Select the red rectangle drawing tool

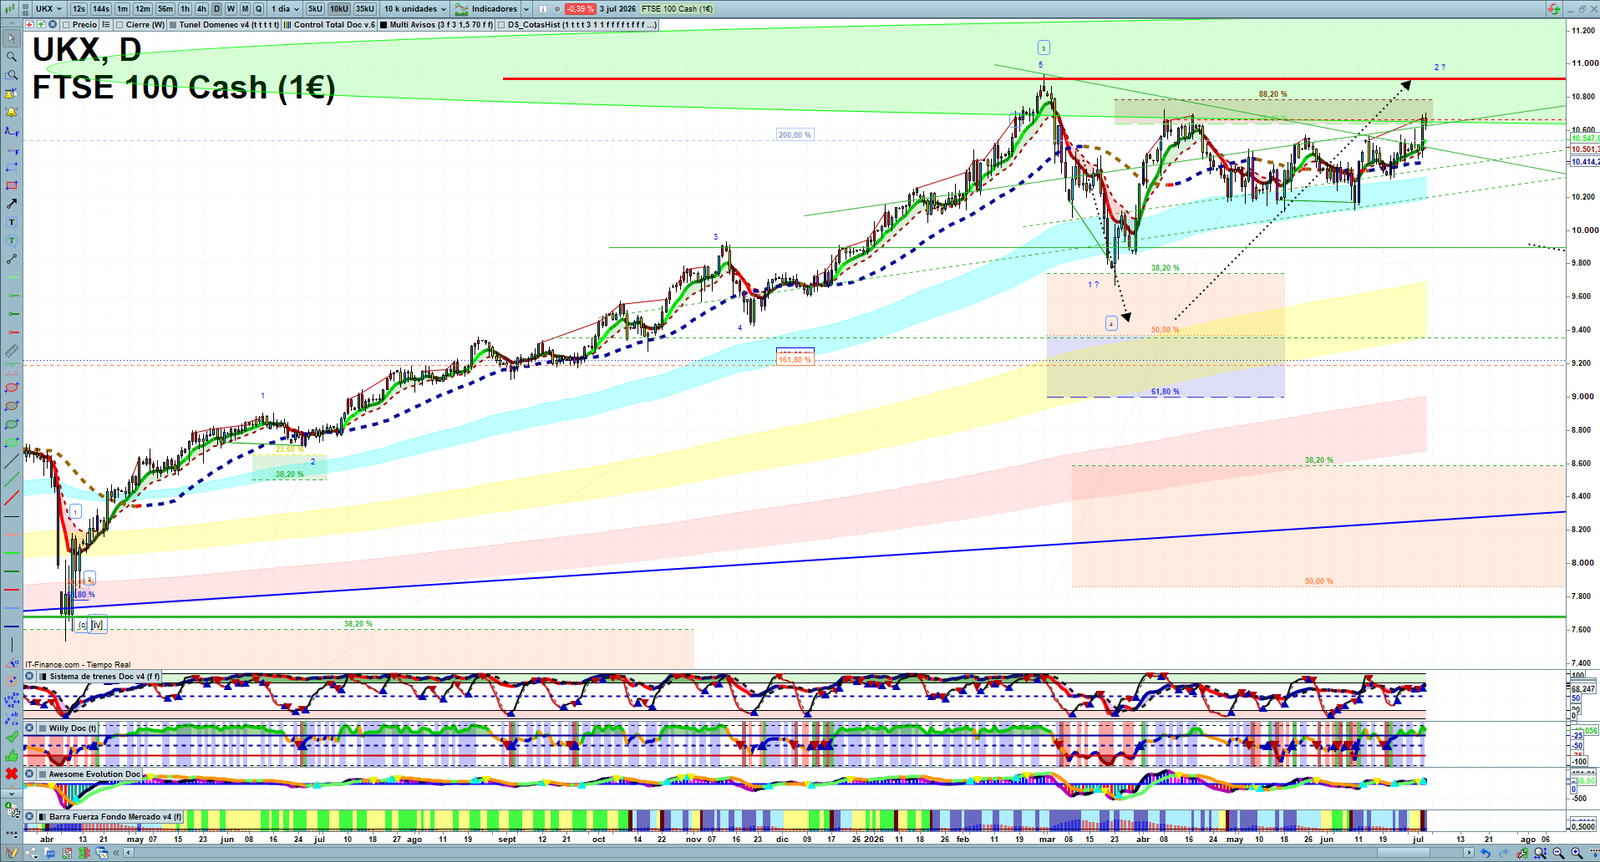pyautogui.click(x=11, y=185)
